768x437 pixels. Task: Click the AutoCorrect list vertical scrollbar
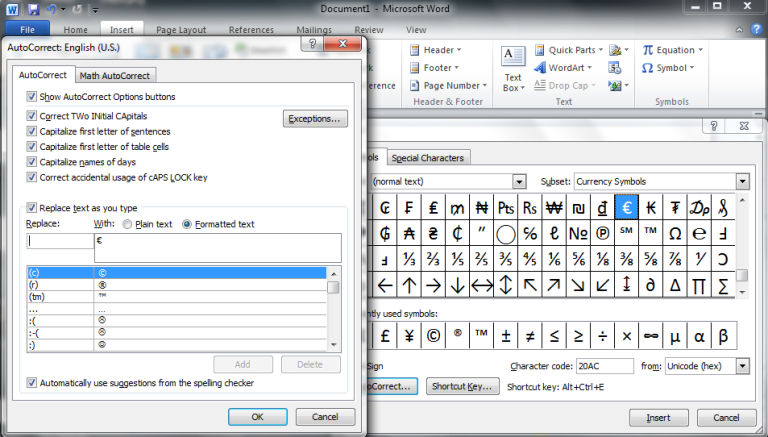[x=334, y=309]
